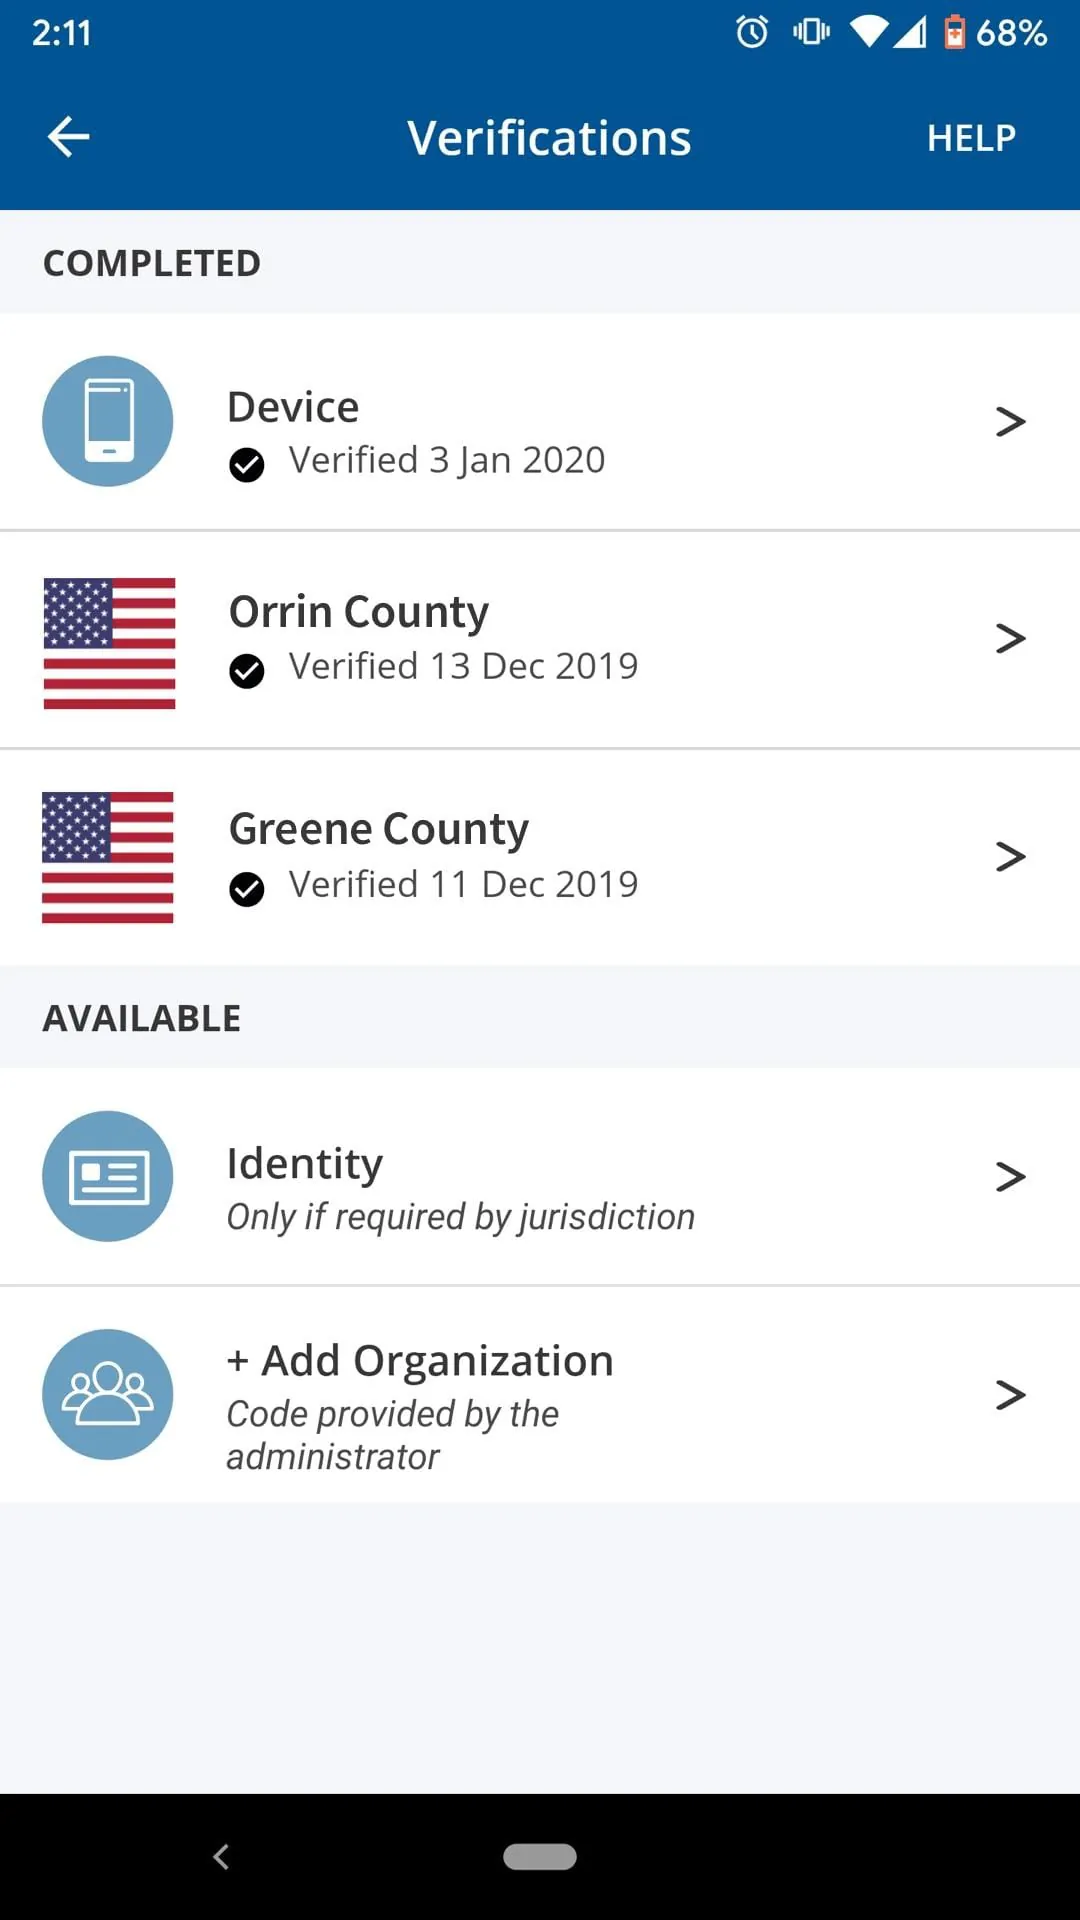Open the HELP link
Screen dimensions: 1080x1920
point(970,138)
